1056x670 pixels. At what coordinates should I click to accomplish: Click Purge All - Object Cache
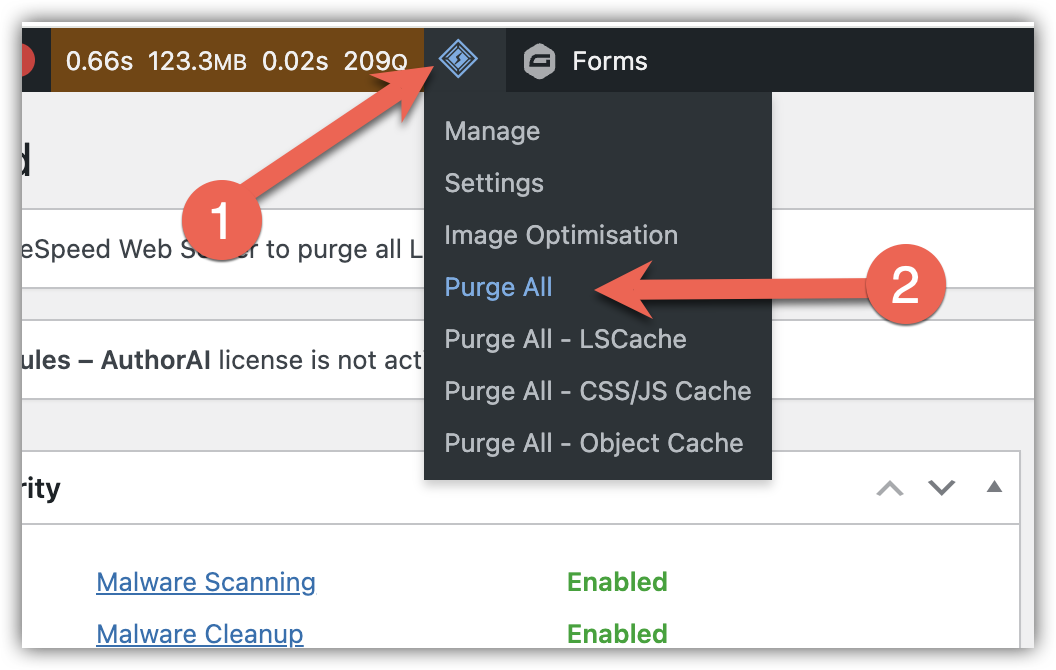point(593,443)
